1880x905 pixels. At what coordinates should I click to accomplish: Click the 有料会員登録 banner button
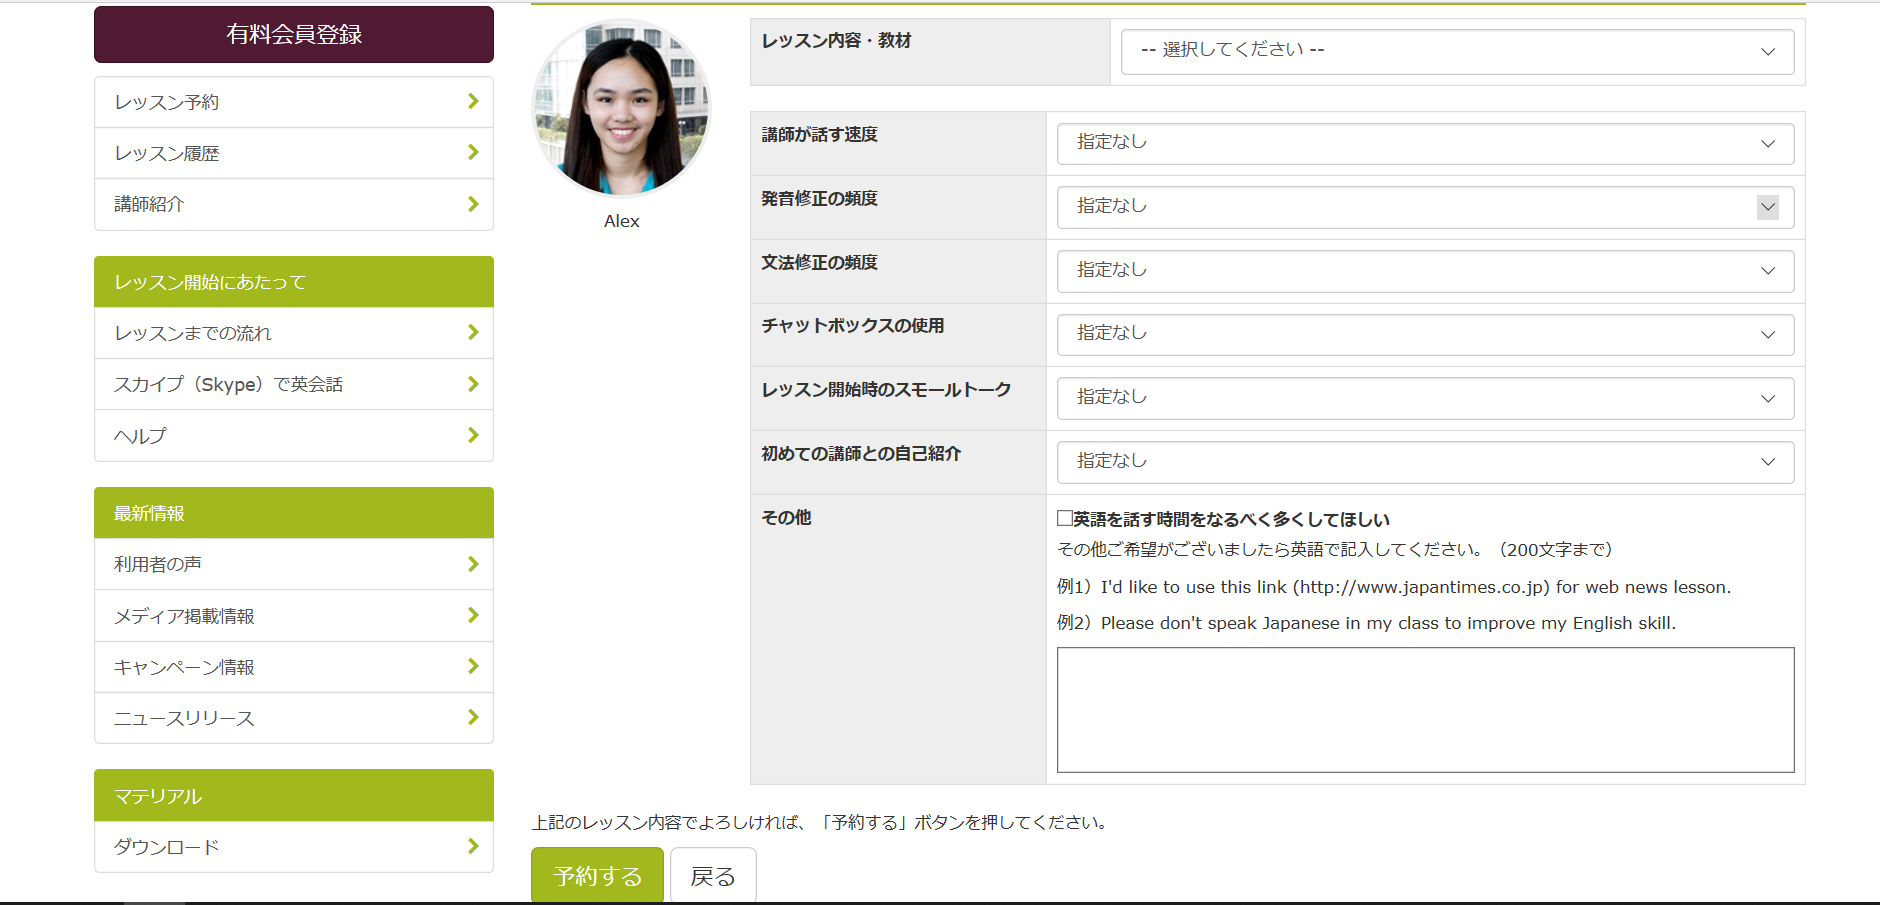click(293, 35)
